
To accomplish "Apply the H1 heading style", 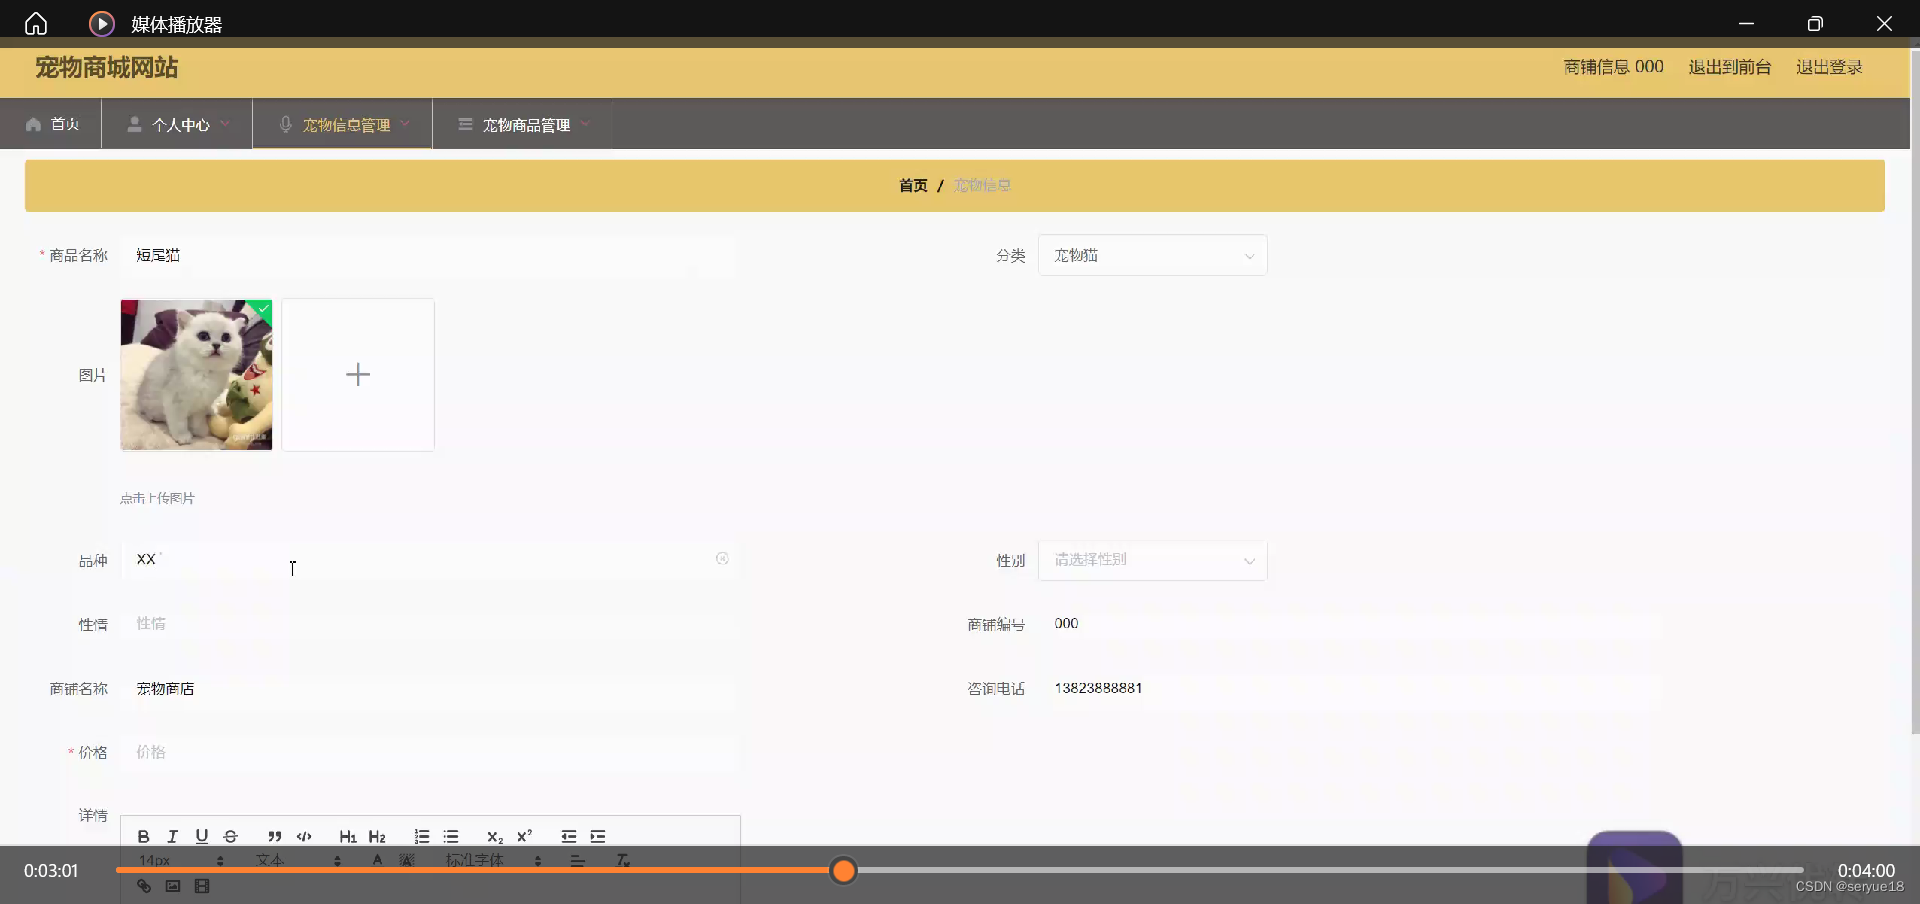I will tap(347, 836).
